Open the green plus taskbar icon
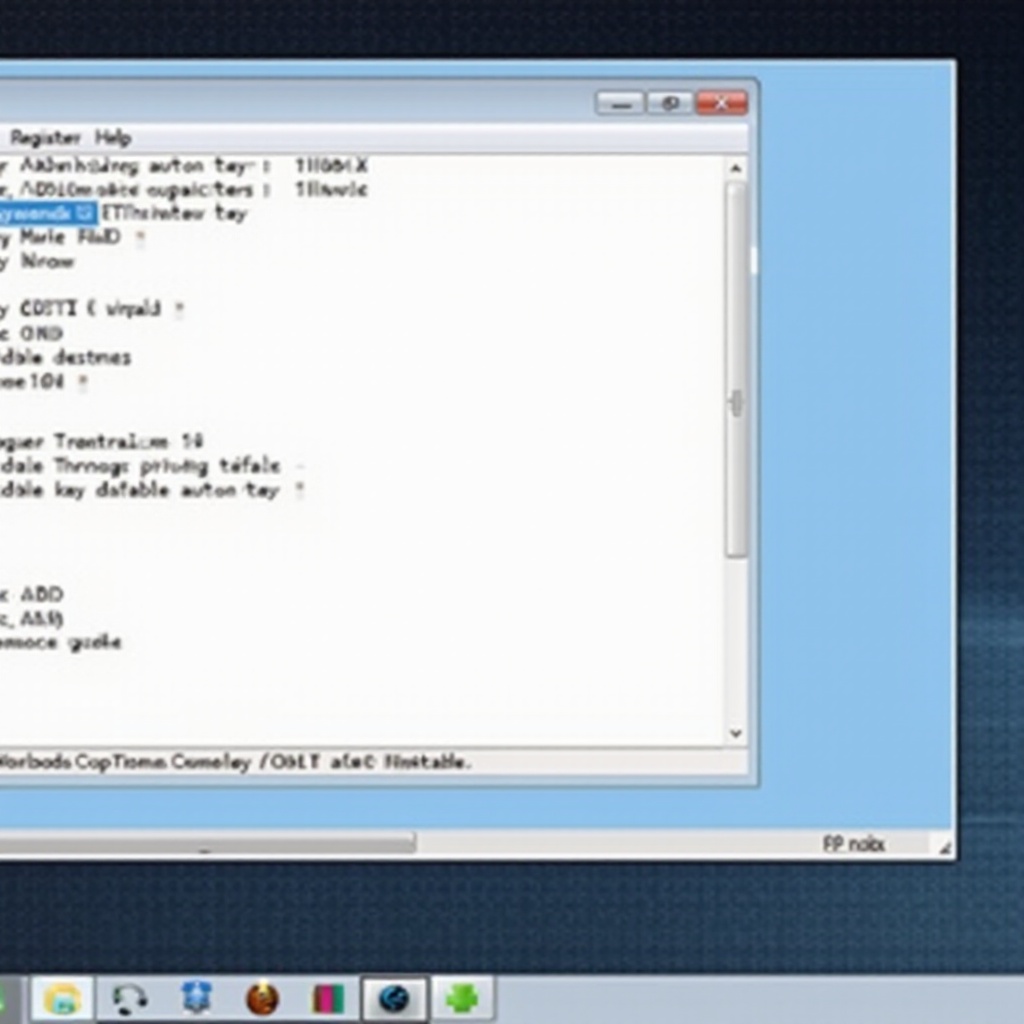The image size is (1024, 1024). [462, 998]
